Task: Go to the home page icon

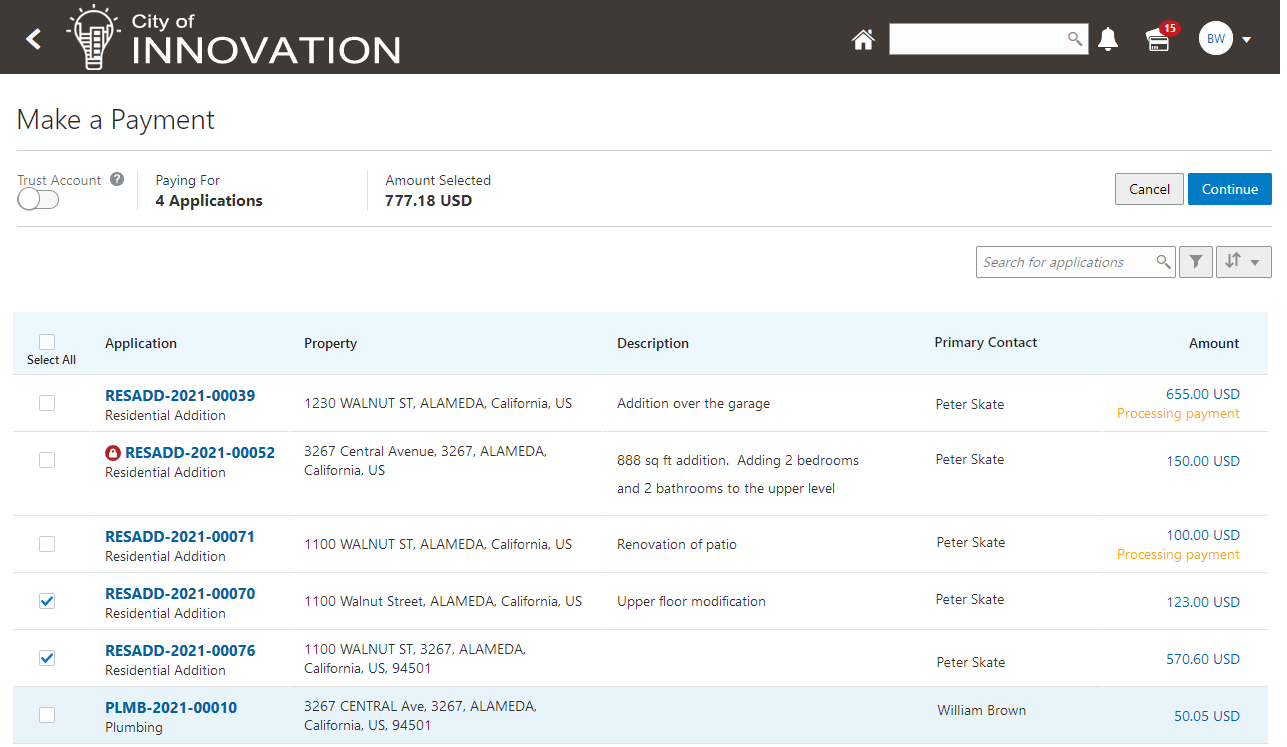Action: (863, 39)
